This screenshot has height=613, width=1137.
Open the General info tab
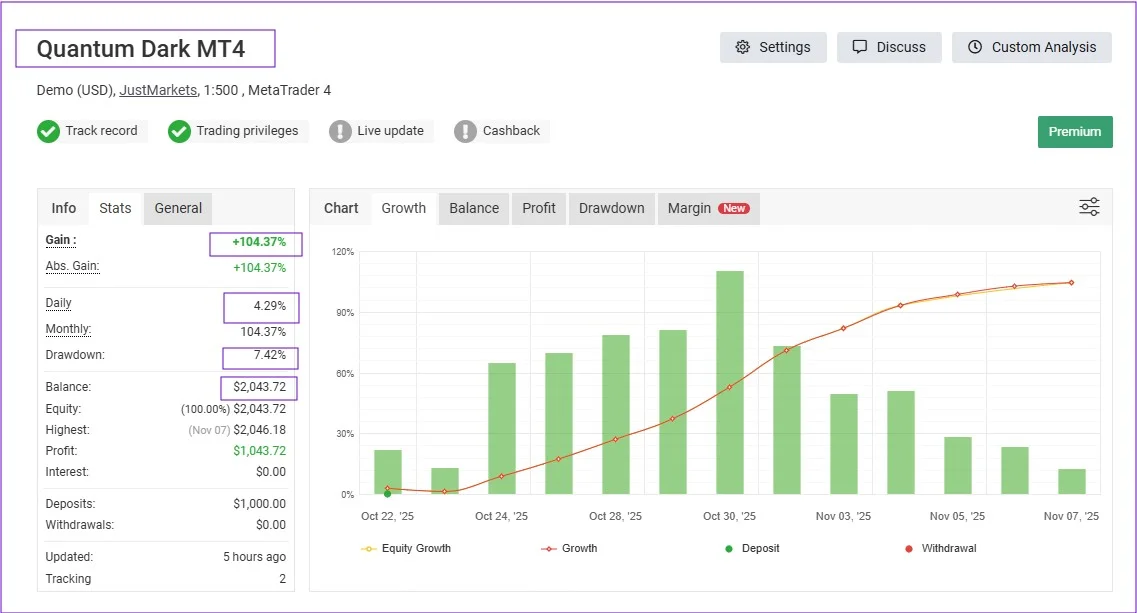tap(178, 208)
